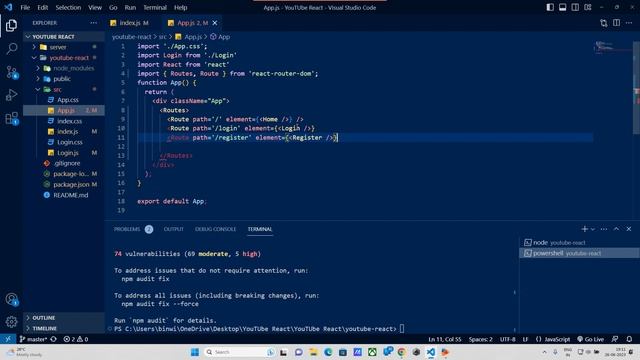
Task: Open the Explorer view in activity bar
Action: 11,26
